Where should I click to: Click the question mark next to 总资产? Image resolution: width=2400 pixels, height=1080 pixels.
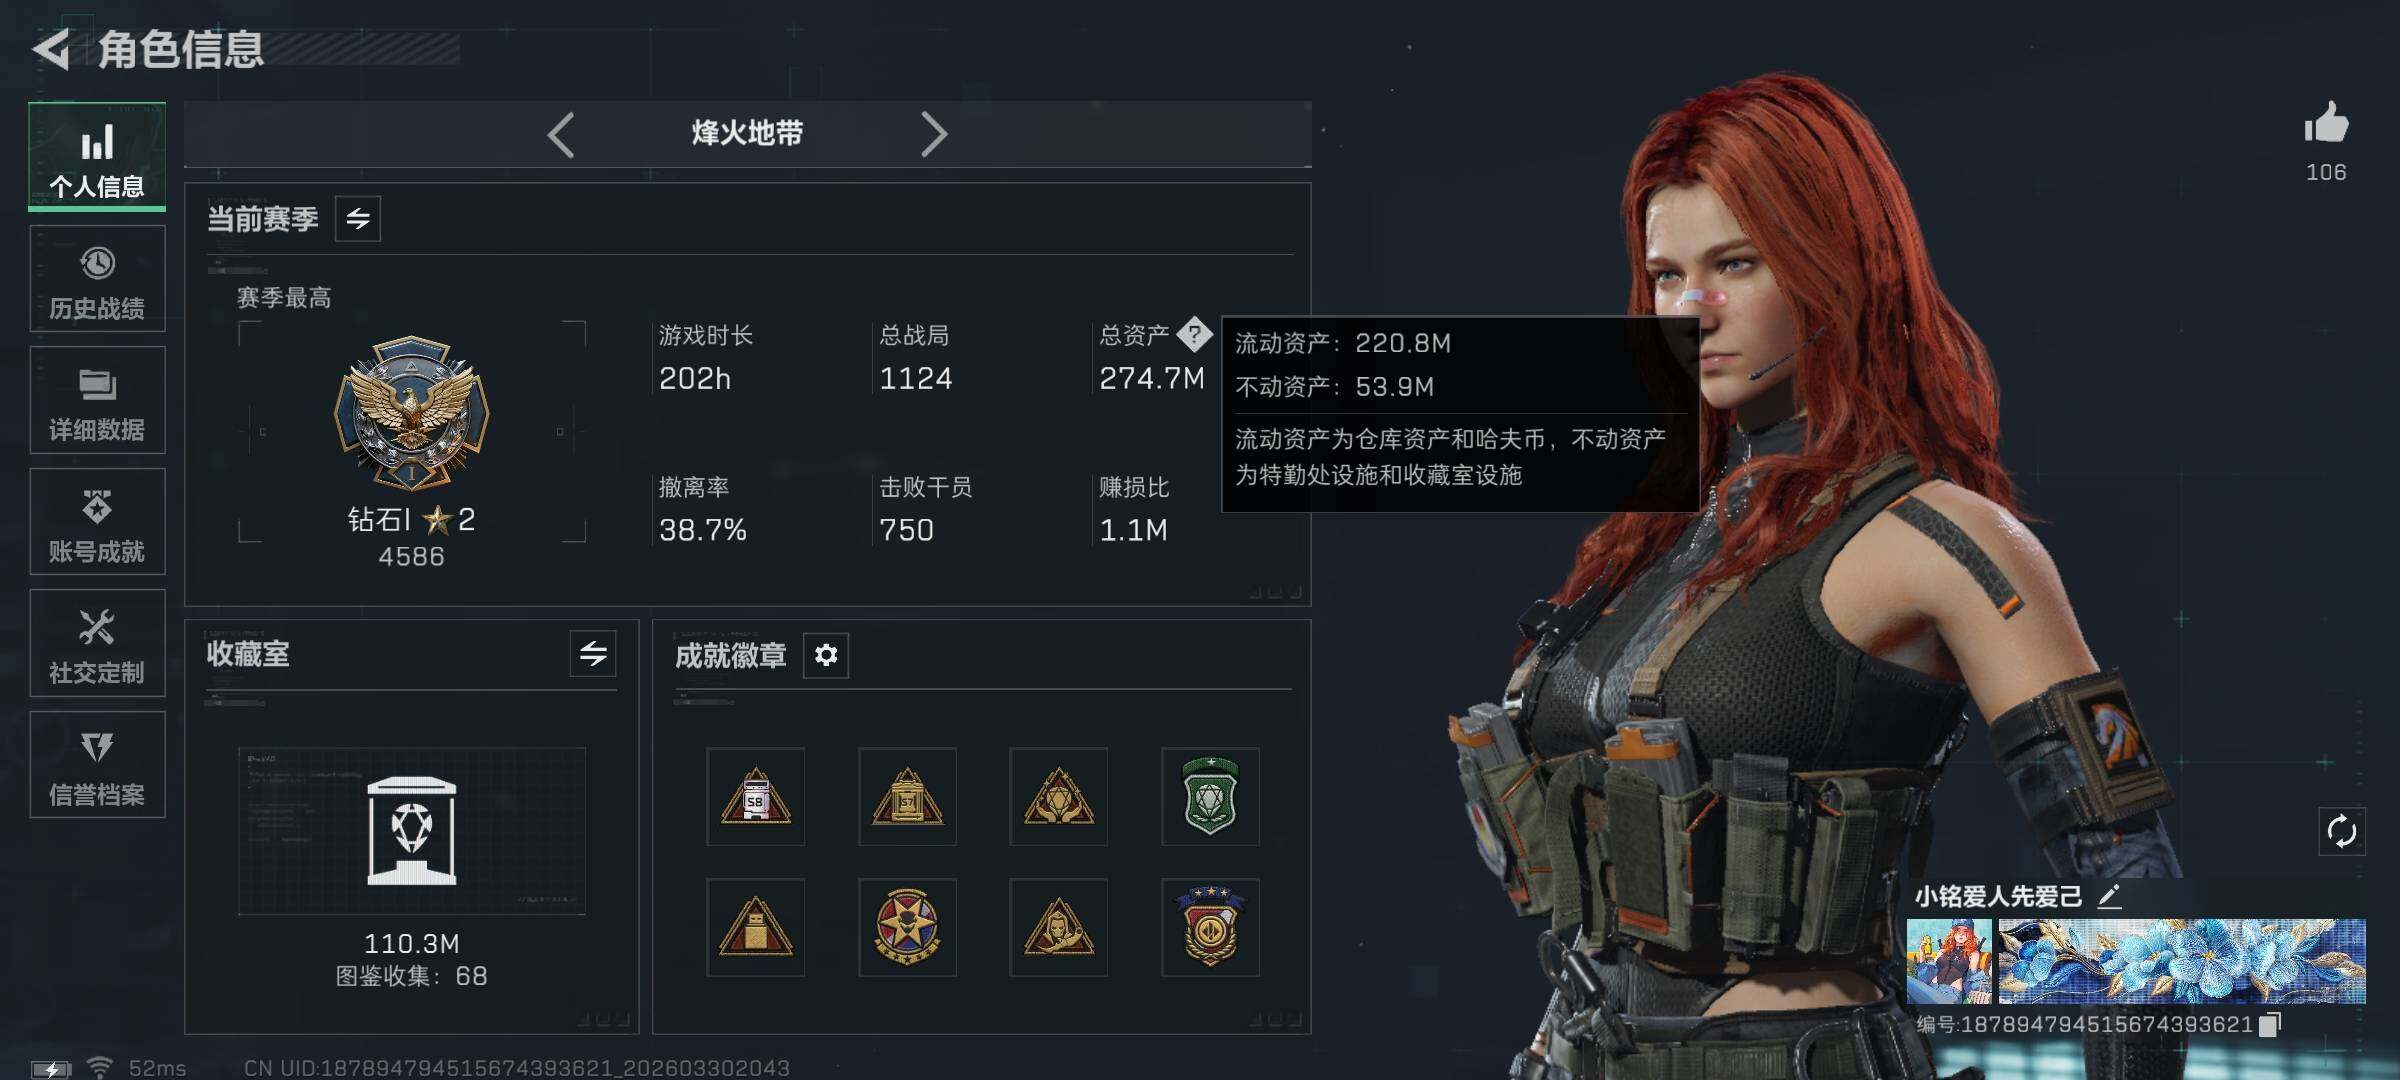[1194, 334]
